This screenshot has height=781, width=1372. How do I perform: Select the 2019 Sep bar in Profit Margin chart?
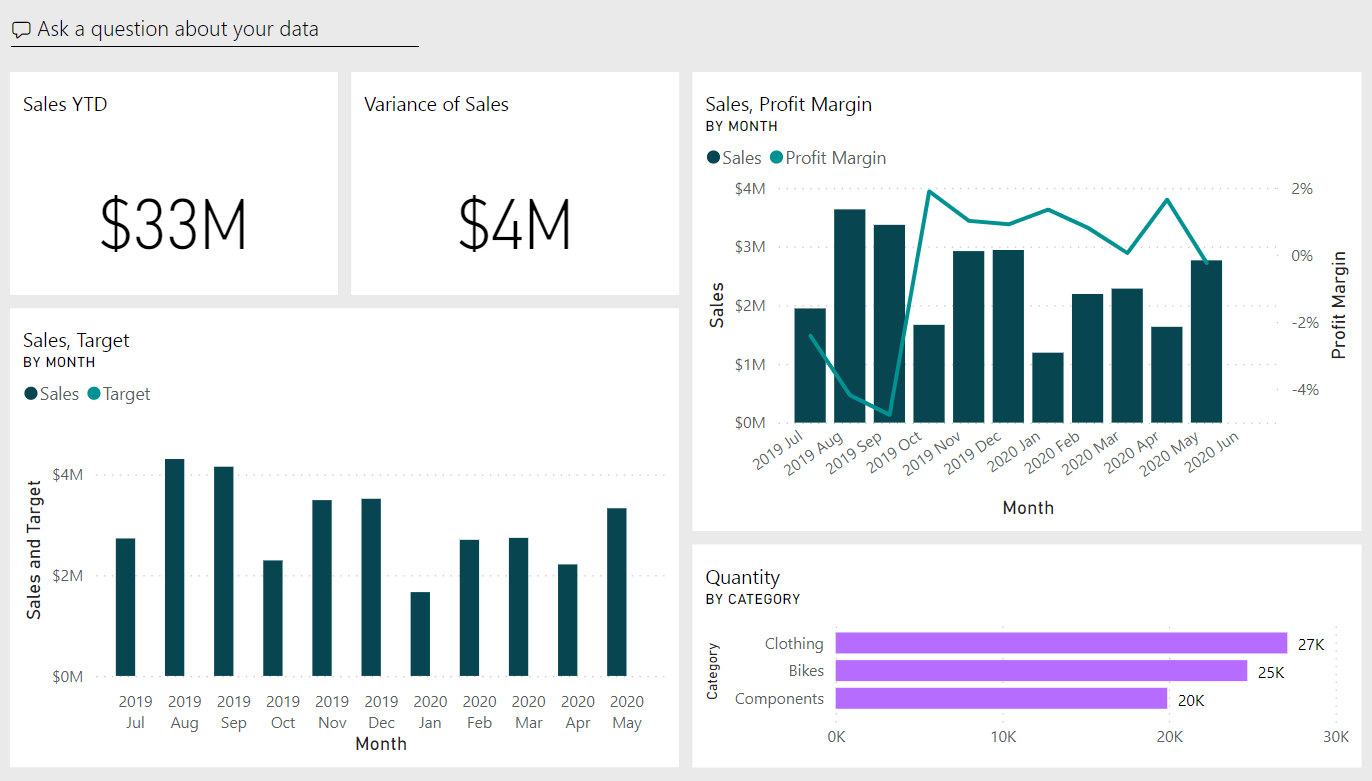tap(889, 323)
